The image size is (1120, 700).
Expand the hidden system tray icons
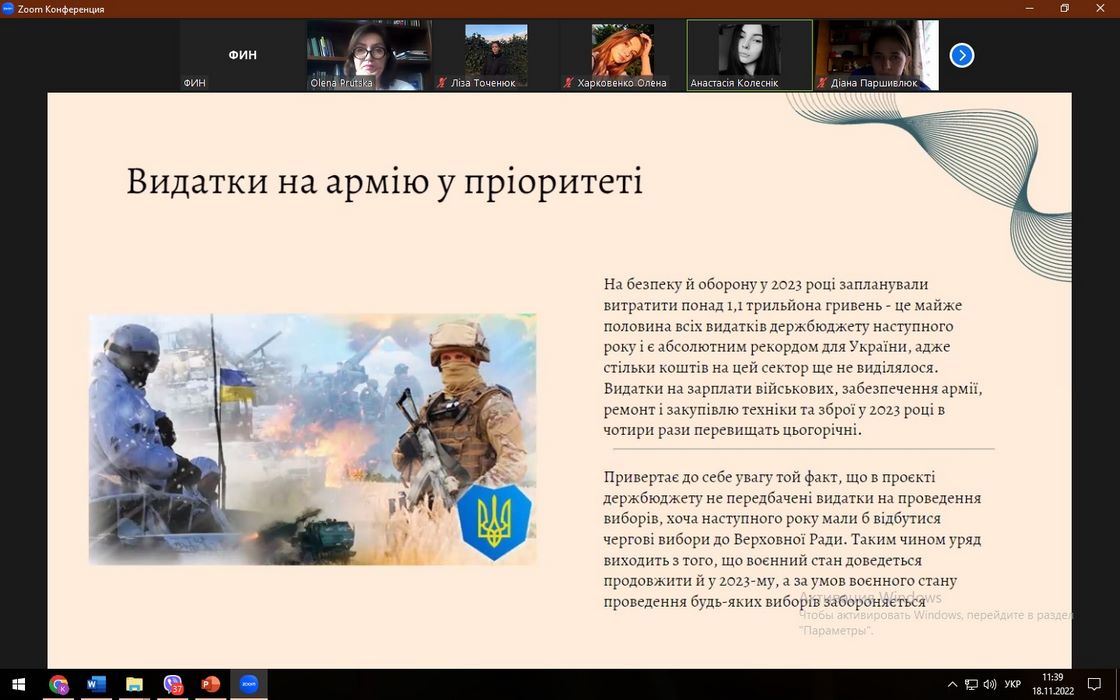(x=953, y=685)
